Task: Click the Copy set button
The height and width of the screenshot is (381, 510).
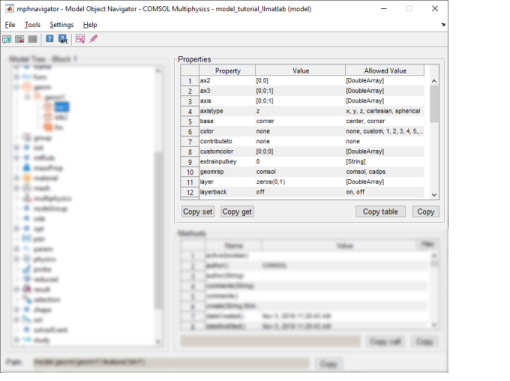Action: tap(198, 212)
